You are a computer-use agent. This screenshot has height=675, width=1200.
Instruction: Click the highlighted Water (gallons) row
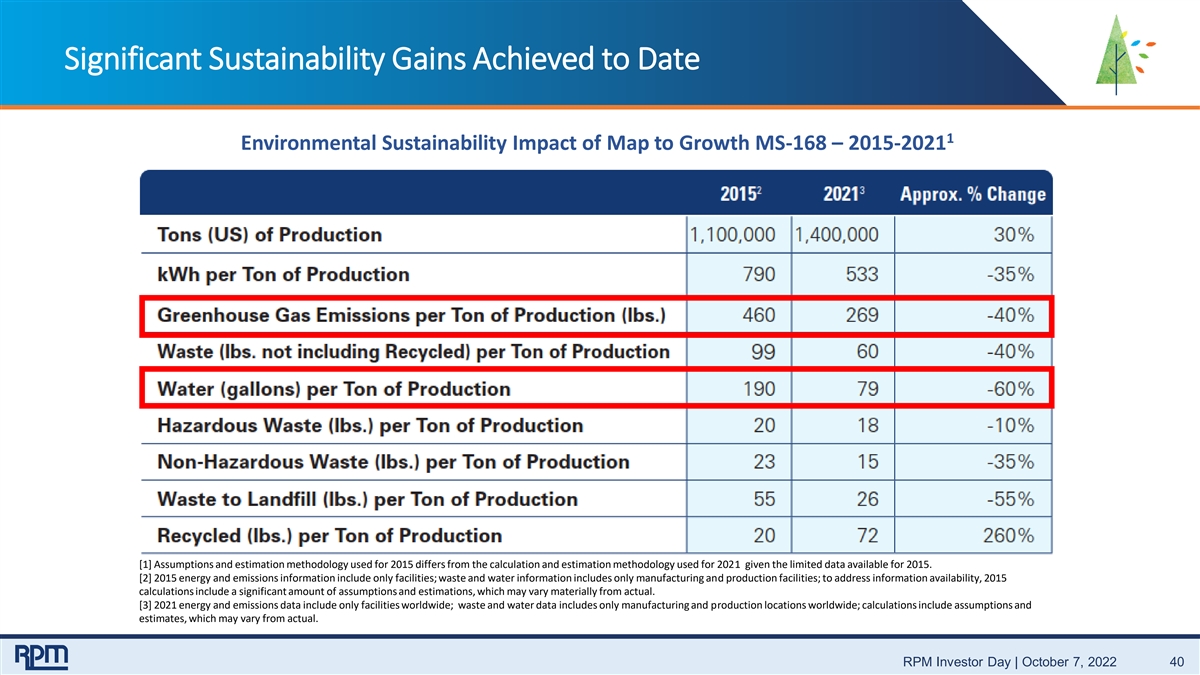597,388
